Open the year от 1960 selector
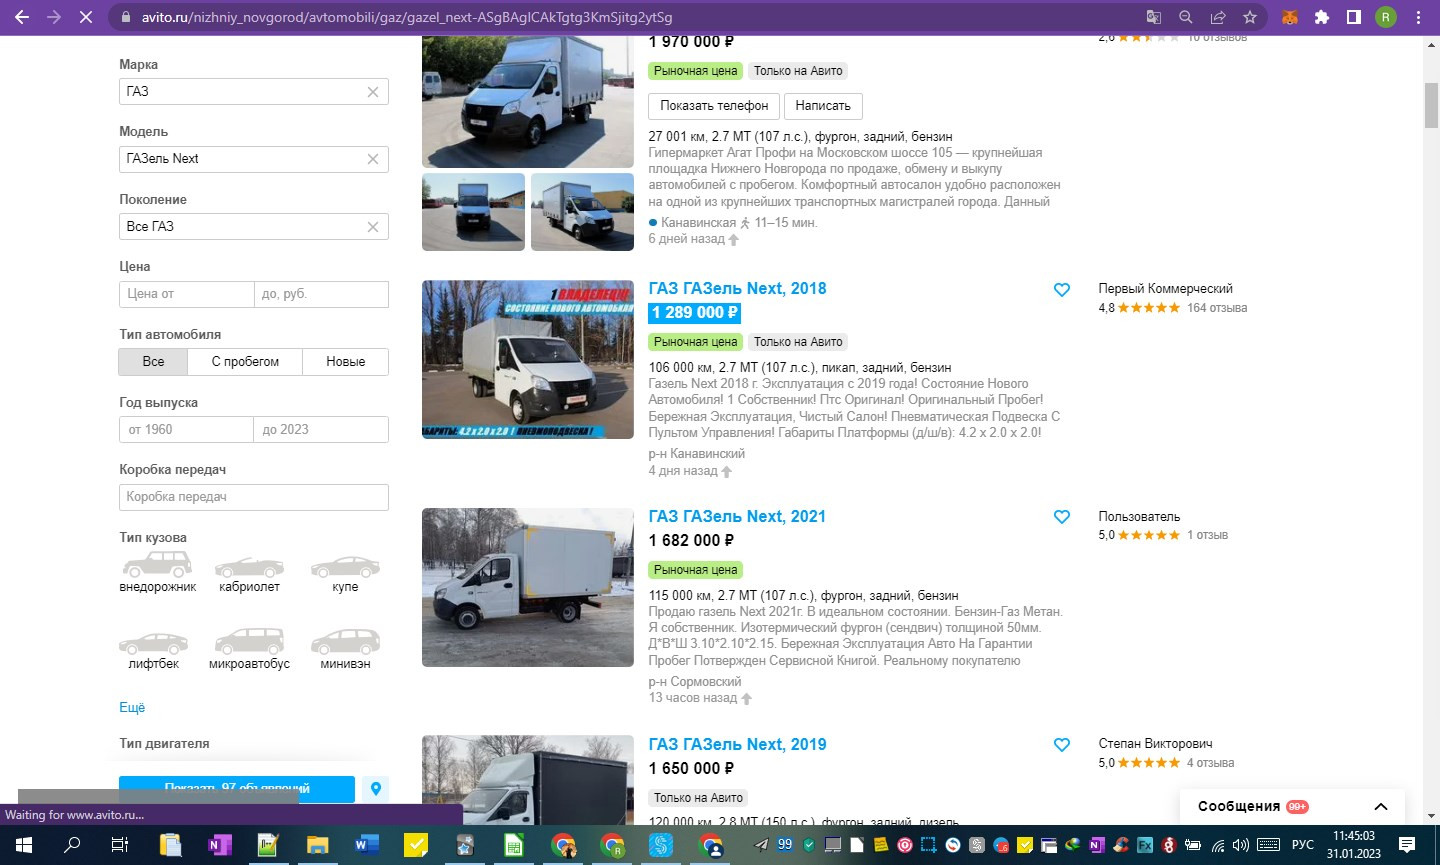Screen dimensions: 1440x865 [x=186, y=430]
